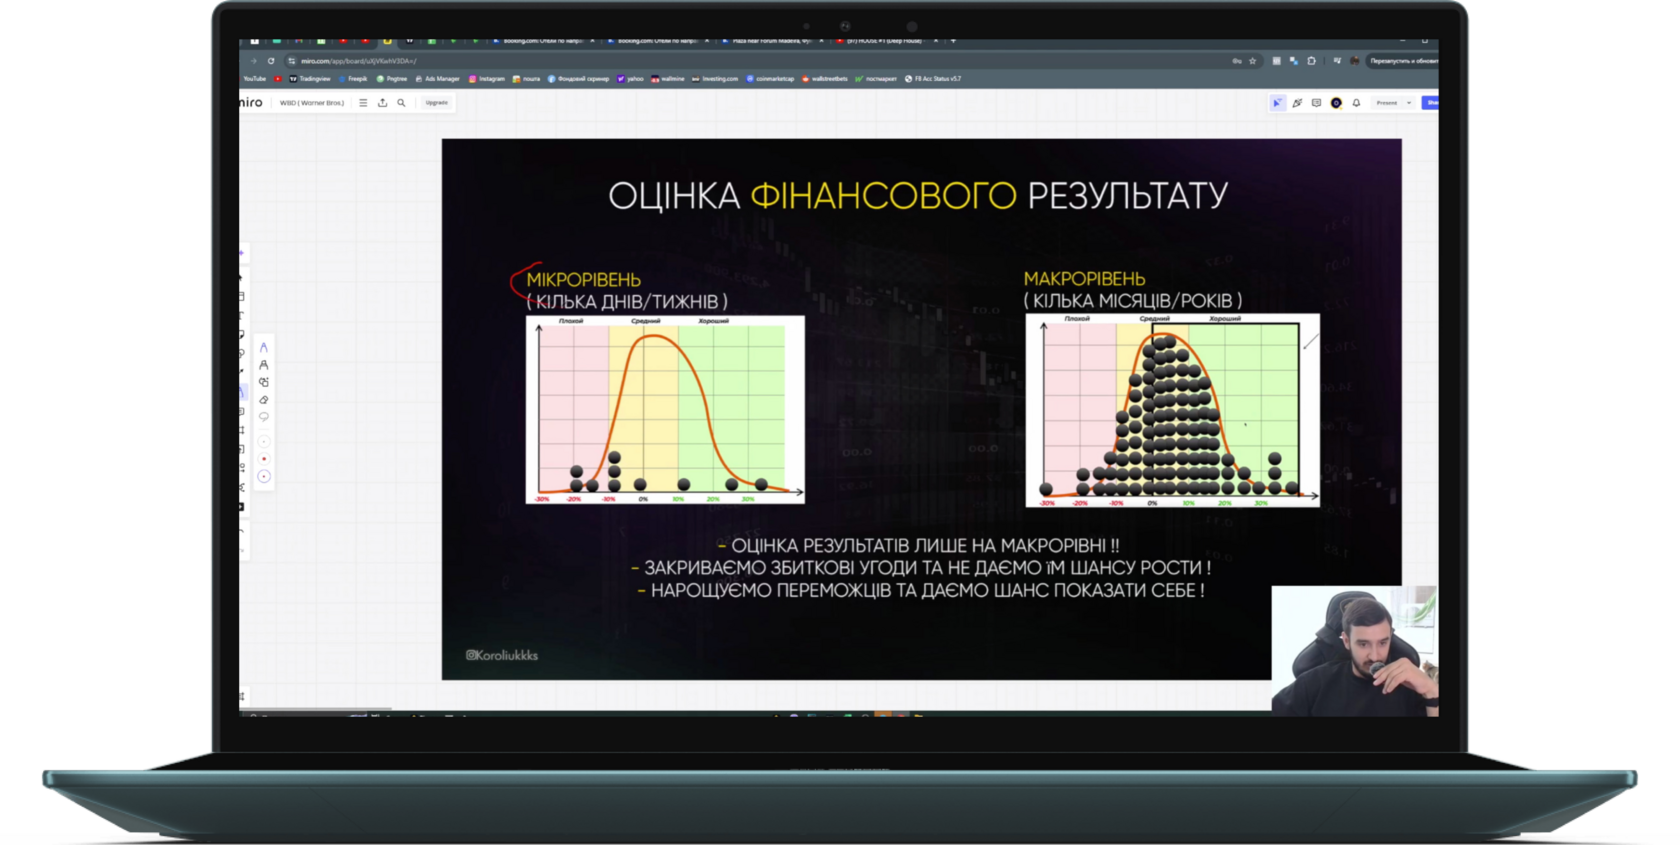Open the Miro main menu hamburger
The height and width of the screenshot is (845, 1680).
click(x=363, y=103)
